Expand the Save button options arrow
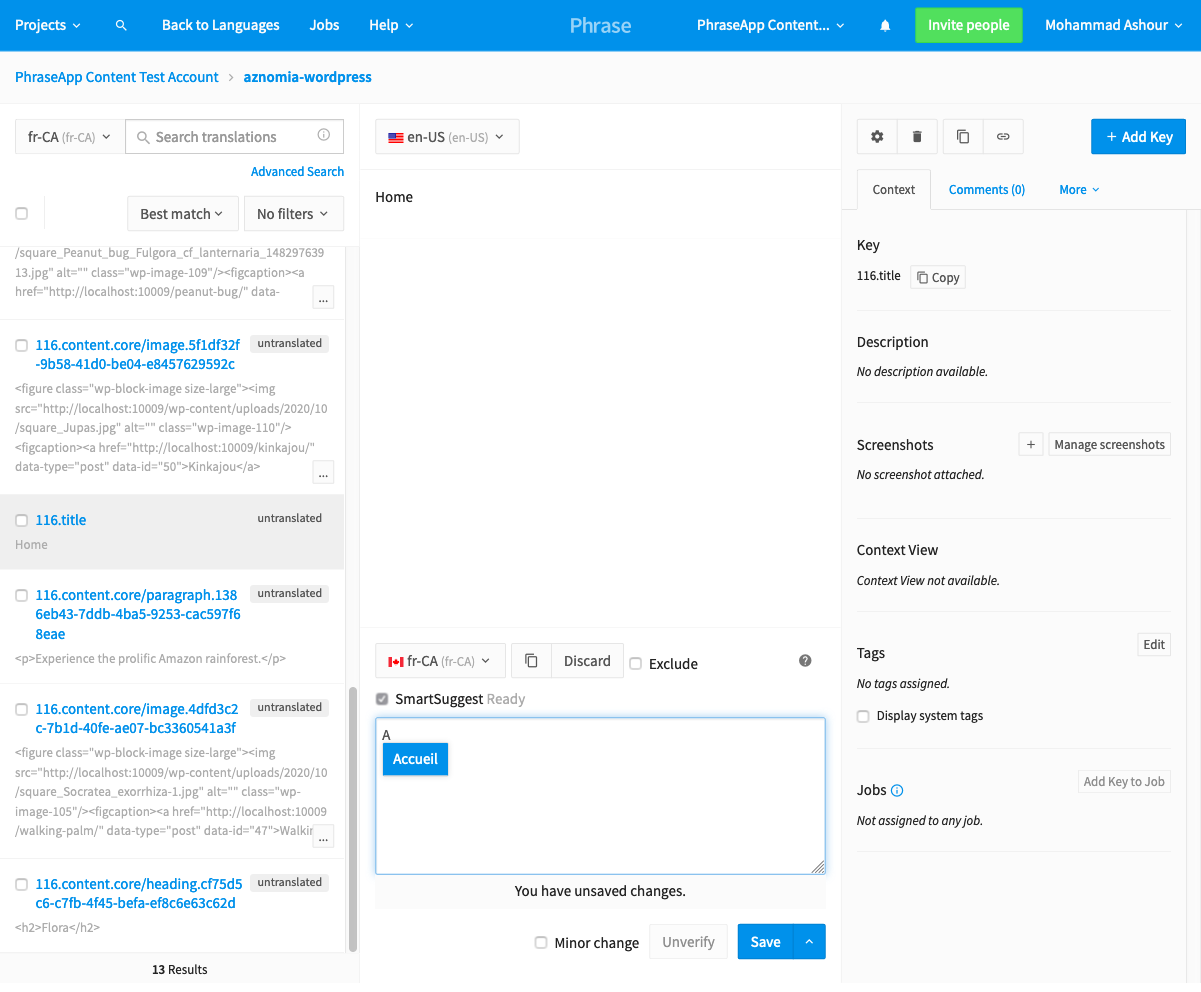 809,941
